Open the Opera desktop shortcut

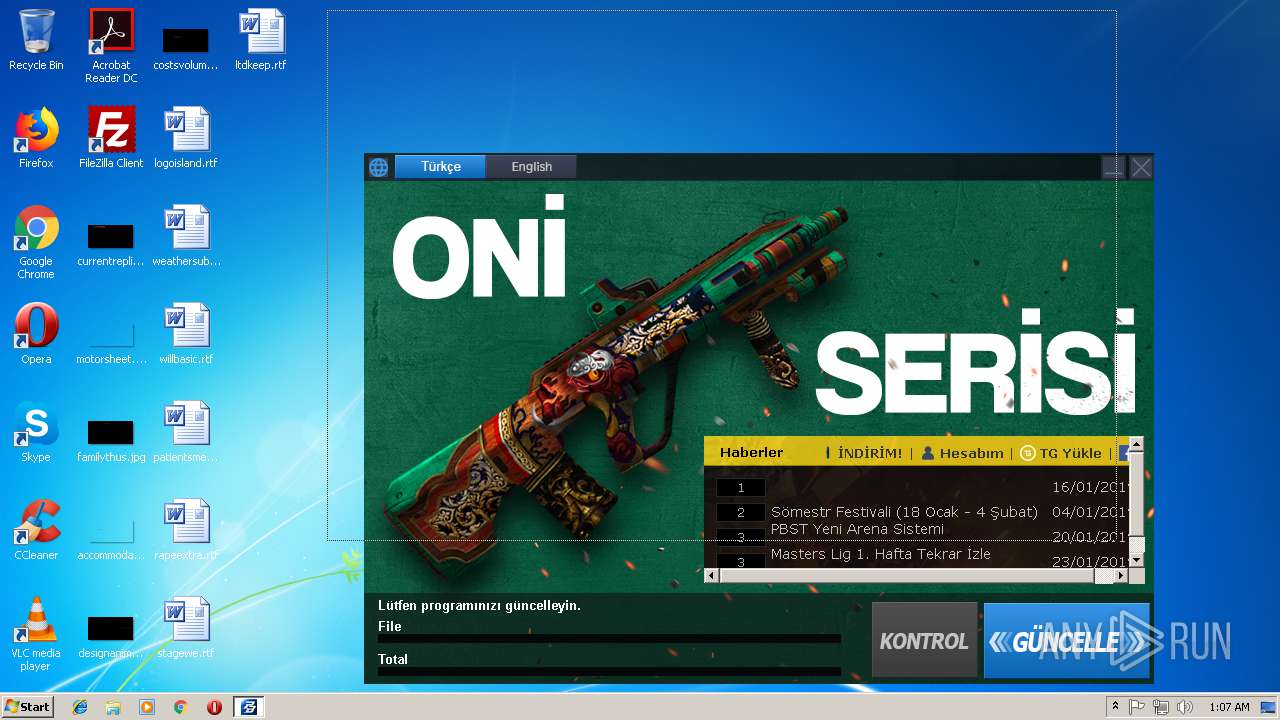coord(36,334)
